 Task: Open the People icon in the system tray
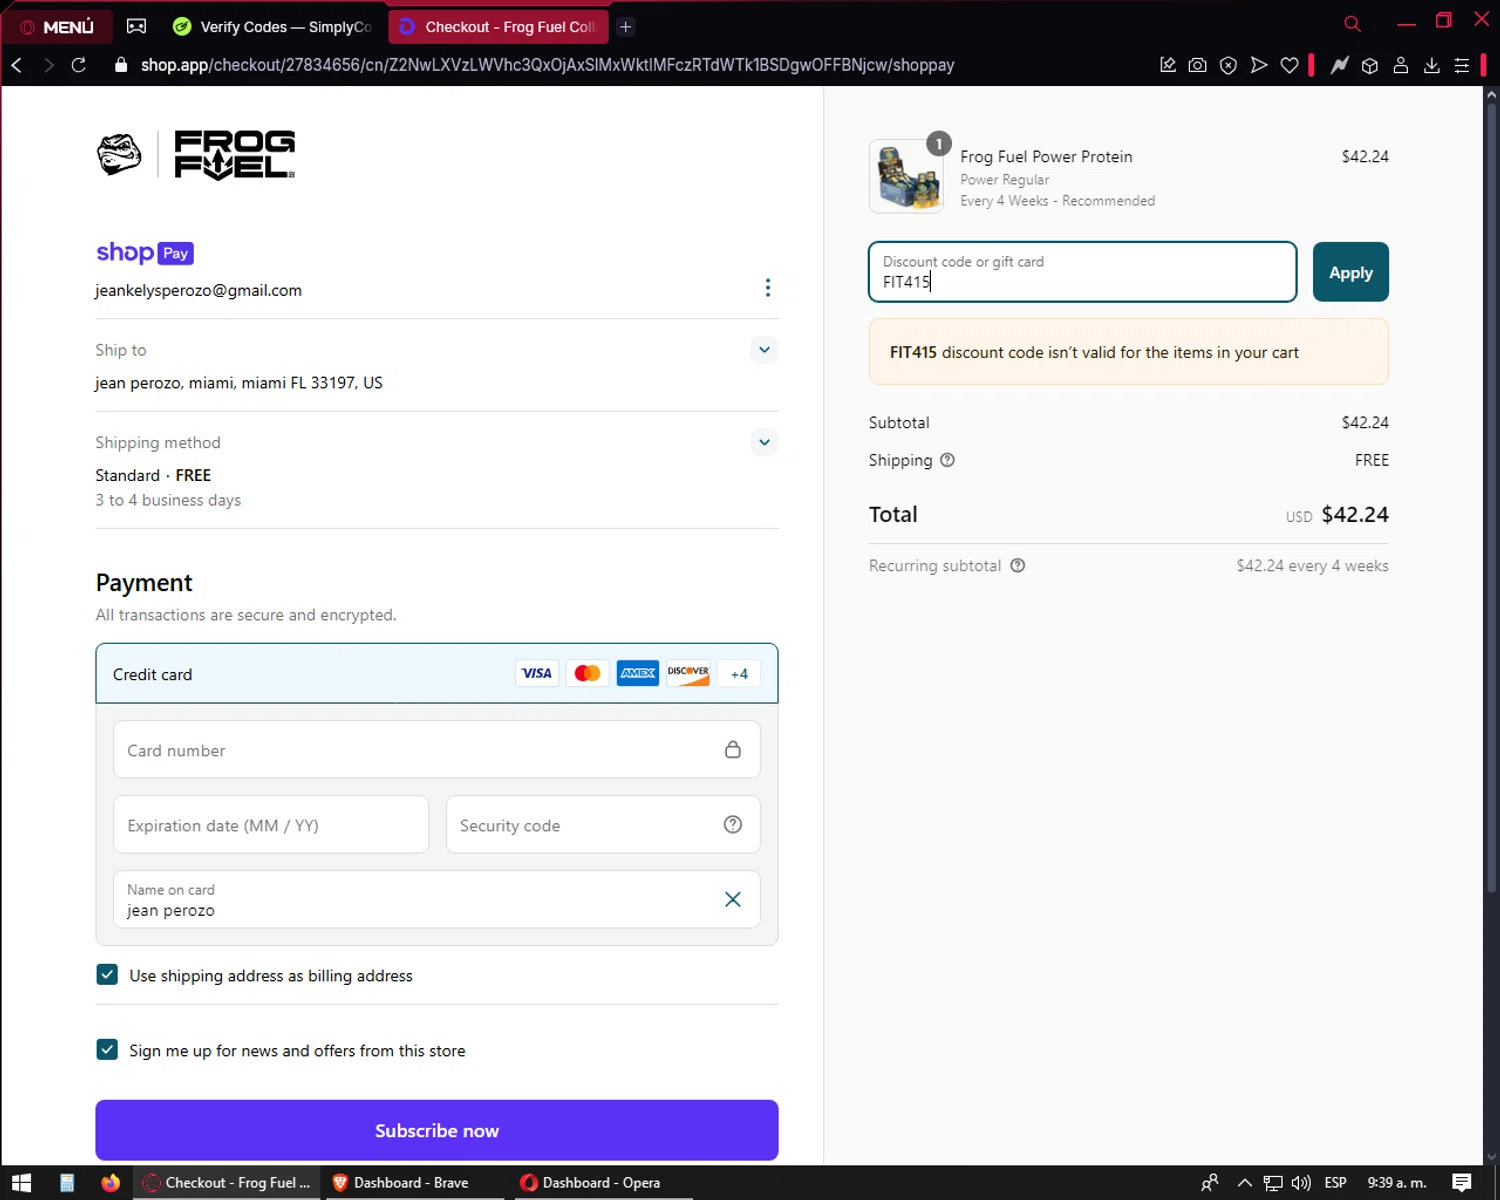(x=1210, y=1183)
